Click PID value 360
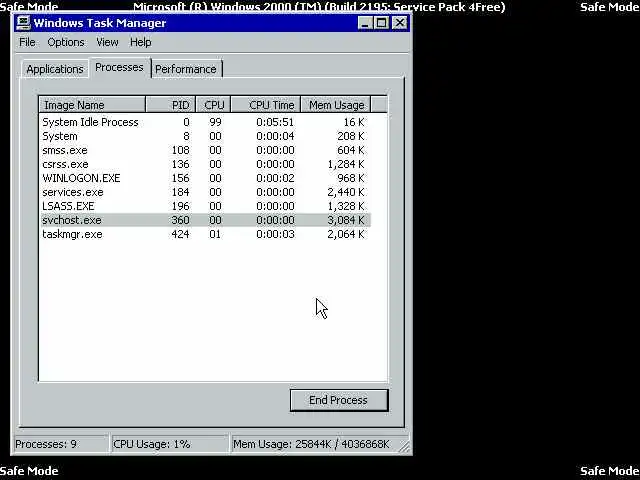The height and width of the screenshot is (480, 640). (180, 220)
